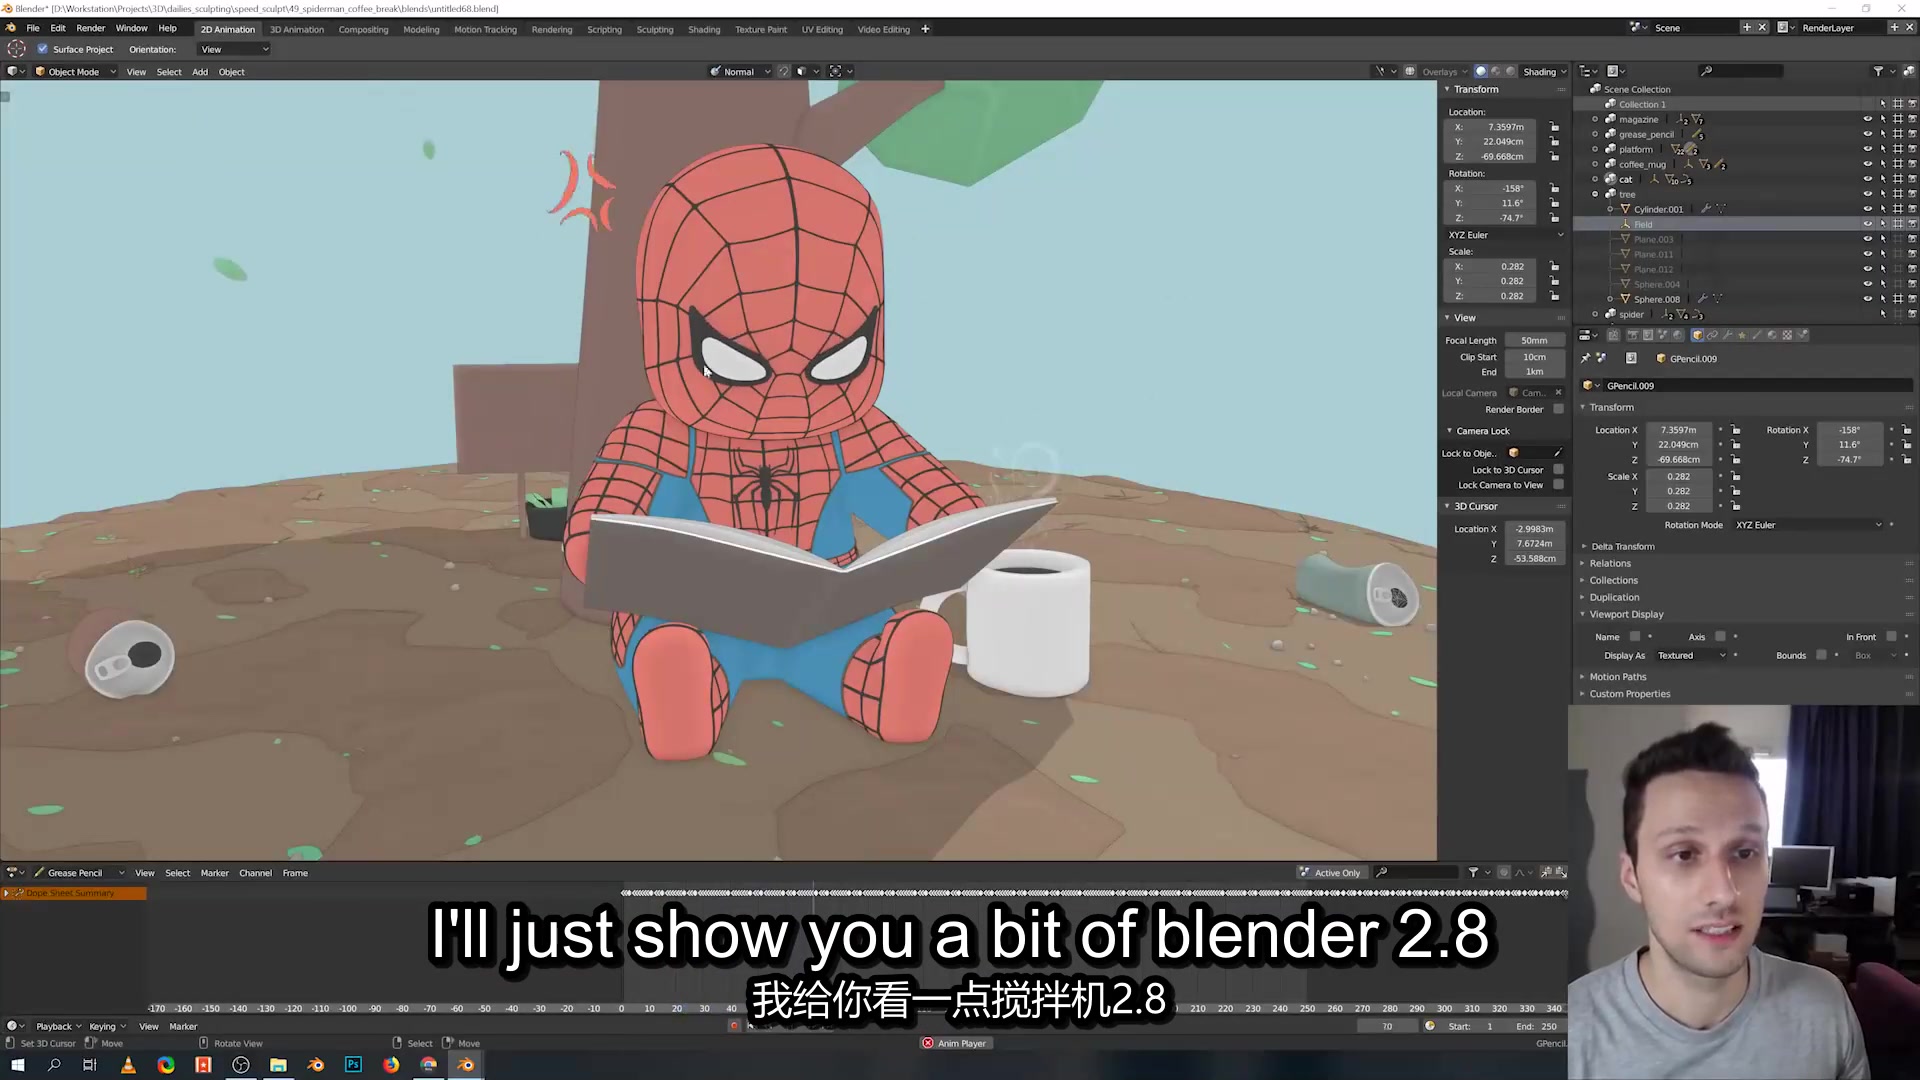Screen dimensions: 1920x1080
Task: Enable Lock to 3D Cursor checkbox
Action: pos(1558,470)
